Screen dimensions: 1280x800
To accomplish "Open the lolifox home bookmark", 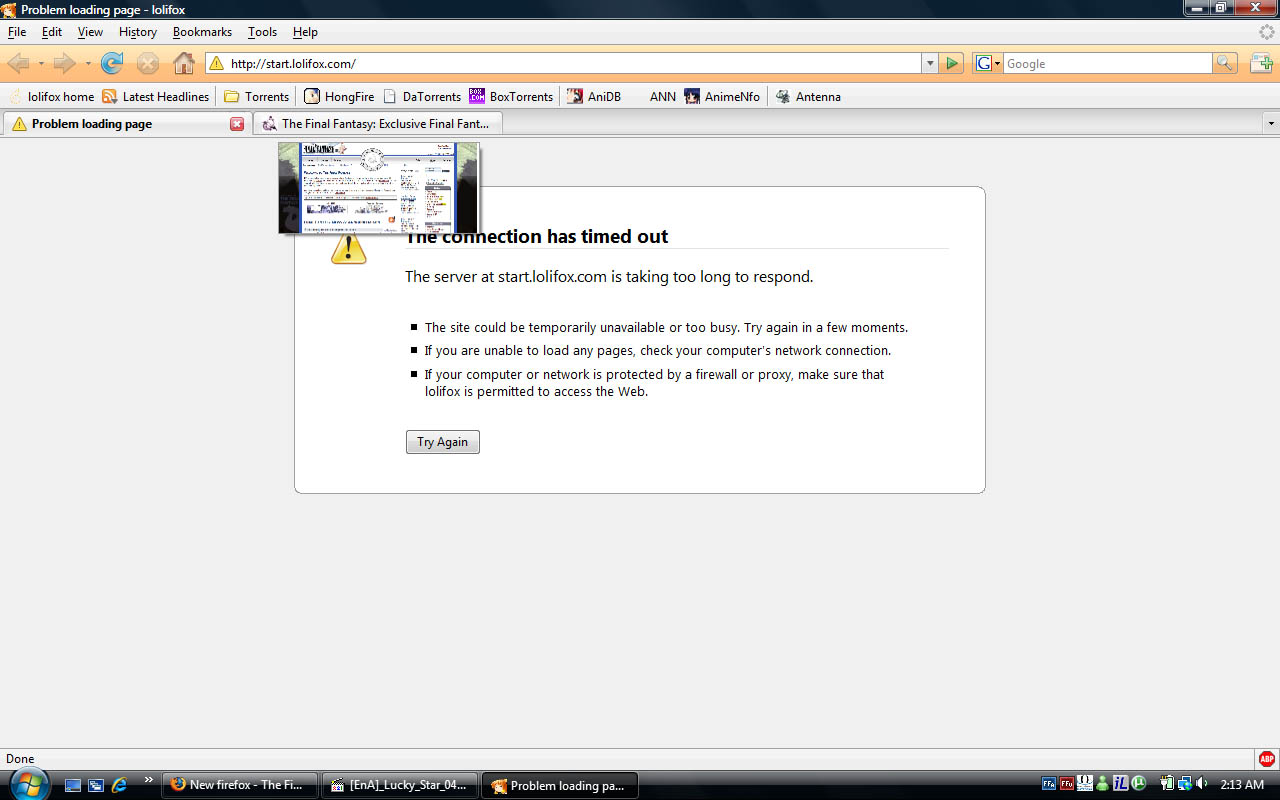I will click(51, 97).
